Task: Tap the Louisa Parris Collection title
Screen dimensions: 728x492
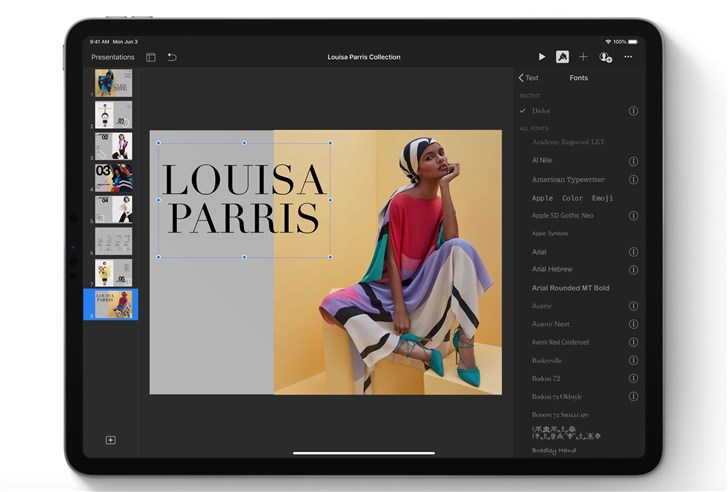Action: pos(364,57)
